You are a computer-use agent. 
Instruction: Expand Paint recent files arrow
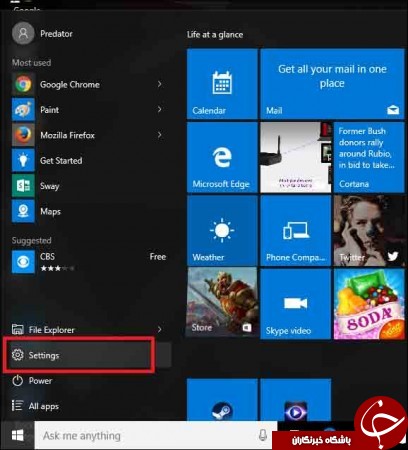[160, 109]
